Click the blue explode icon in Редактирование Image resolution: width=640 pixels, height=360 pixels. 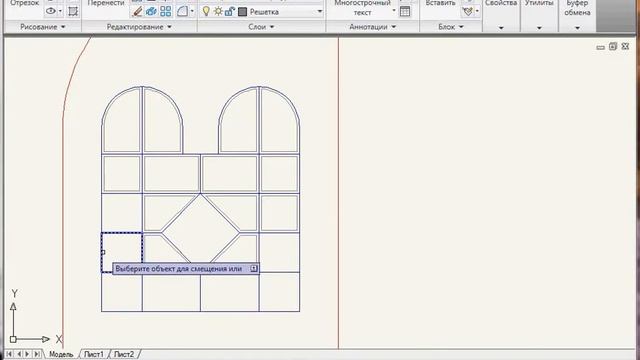coord(151,11)
